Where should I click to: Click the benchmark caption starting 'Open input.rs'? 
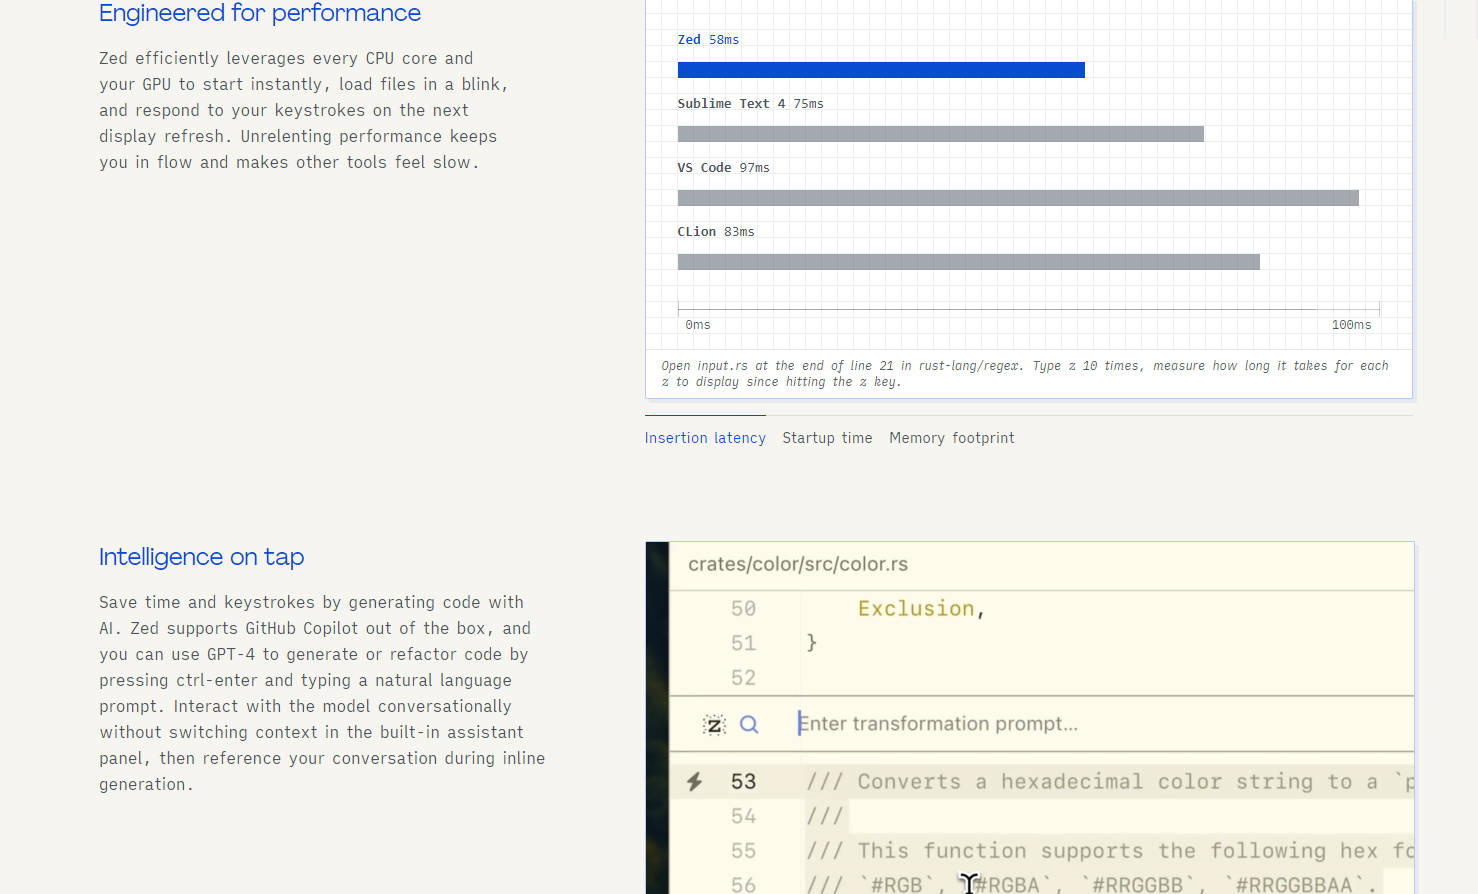point(1025,374)
